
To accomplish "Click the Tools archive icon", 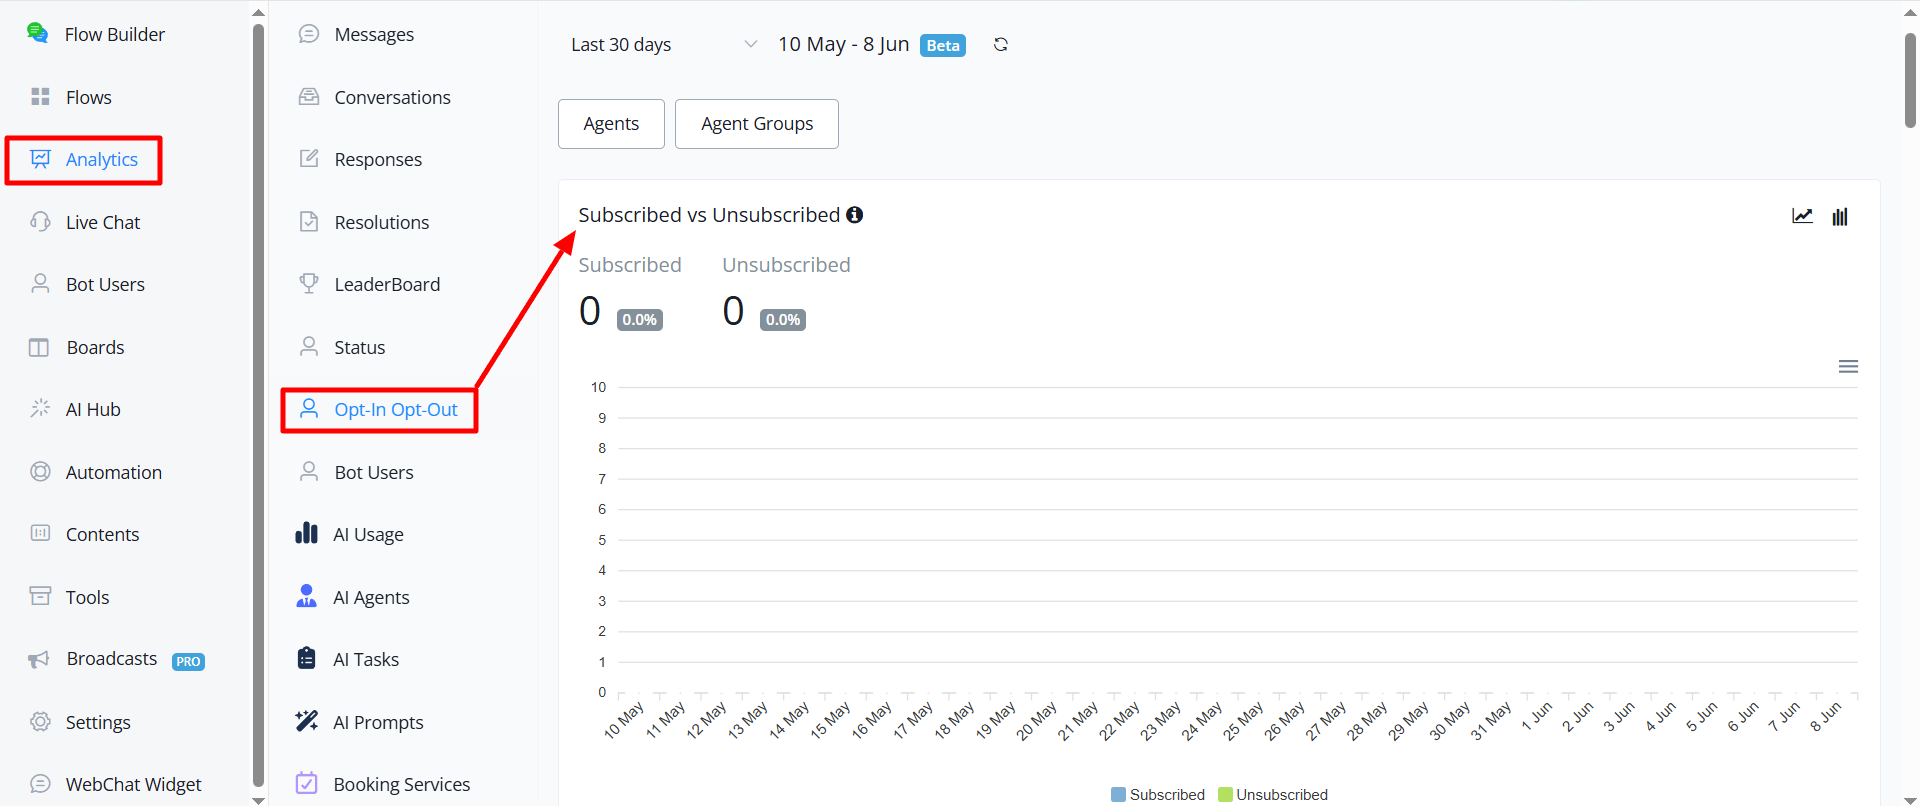I will (40, 596).
